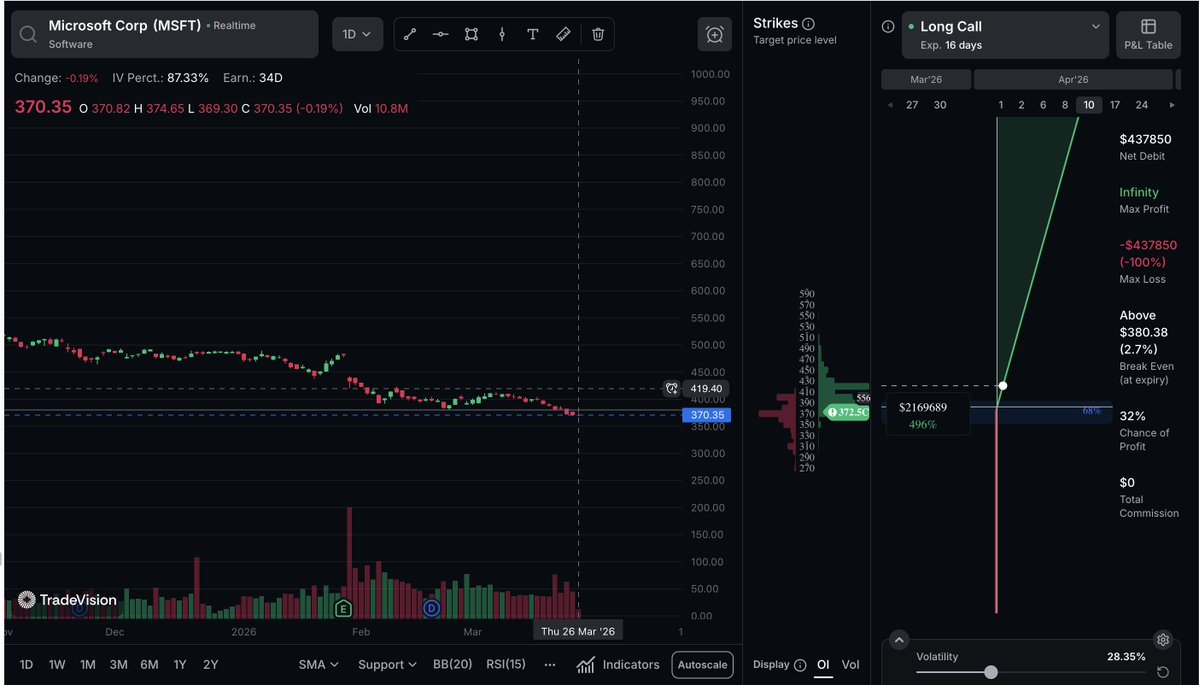Viewport: 1199px width, 685px height.
Task: Select the Apr'26 expiration month
Action: tap(1073, 80)
